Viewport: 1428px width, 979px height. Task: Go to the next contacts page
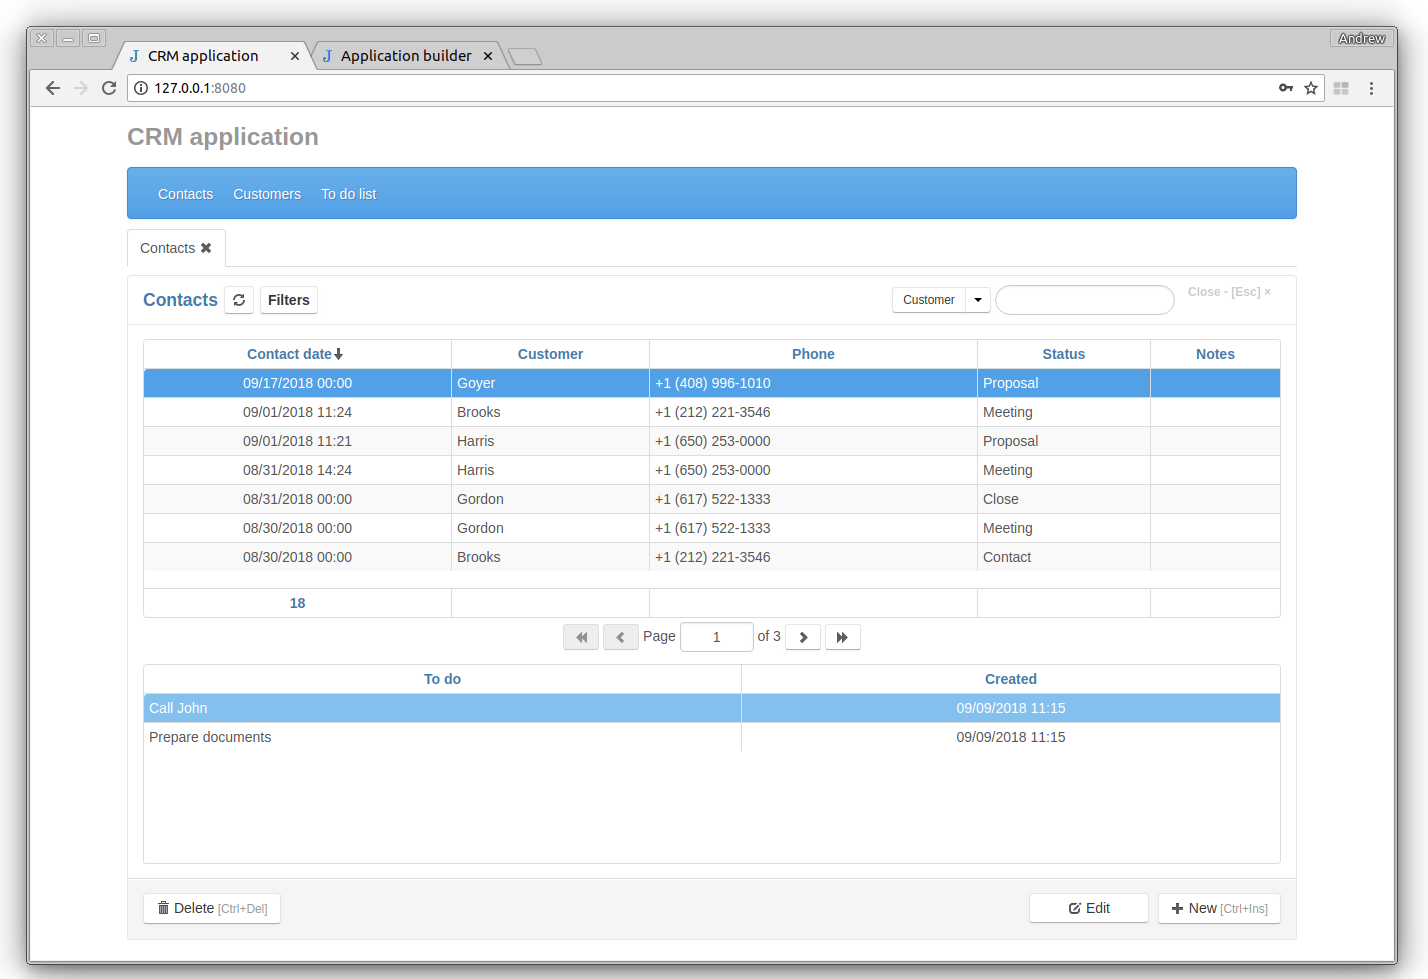[x=803, y=637]
